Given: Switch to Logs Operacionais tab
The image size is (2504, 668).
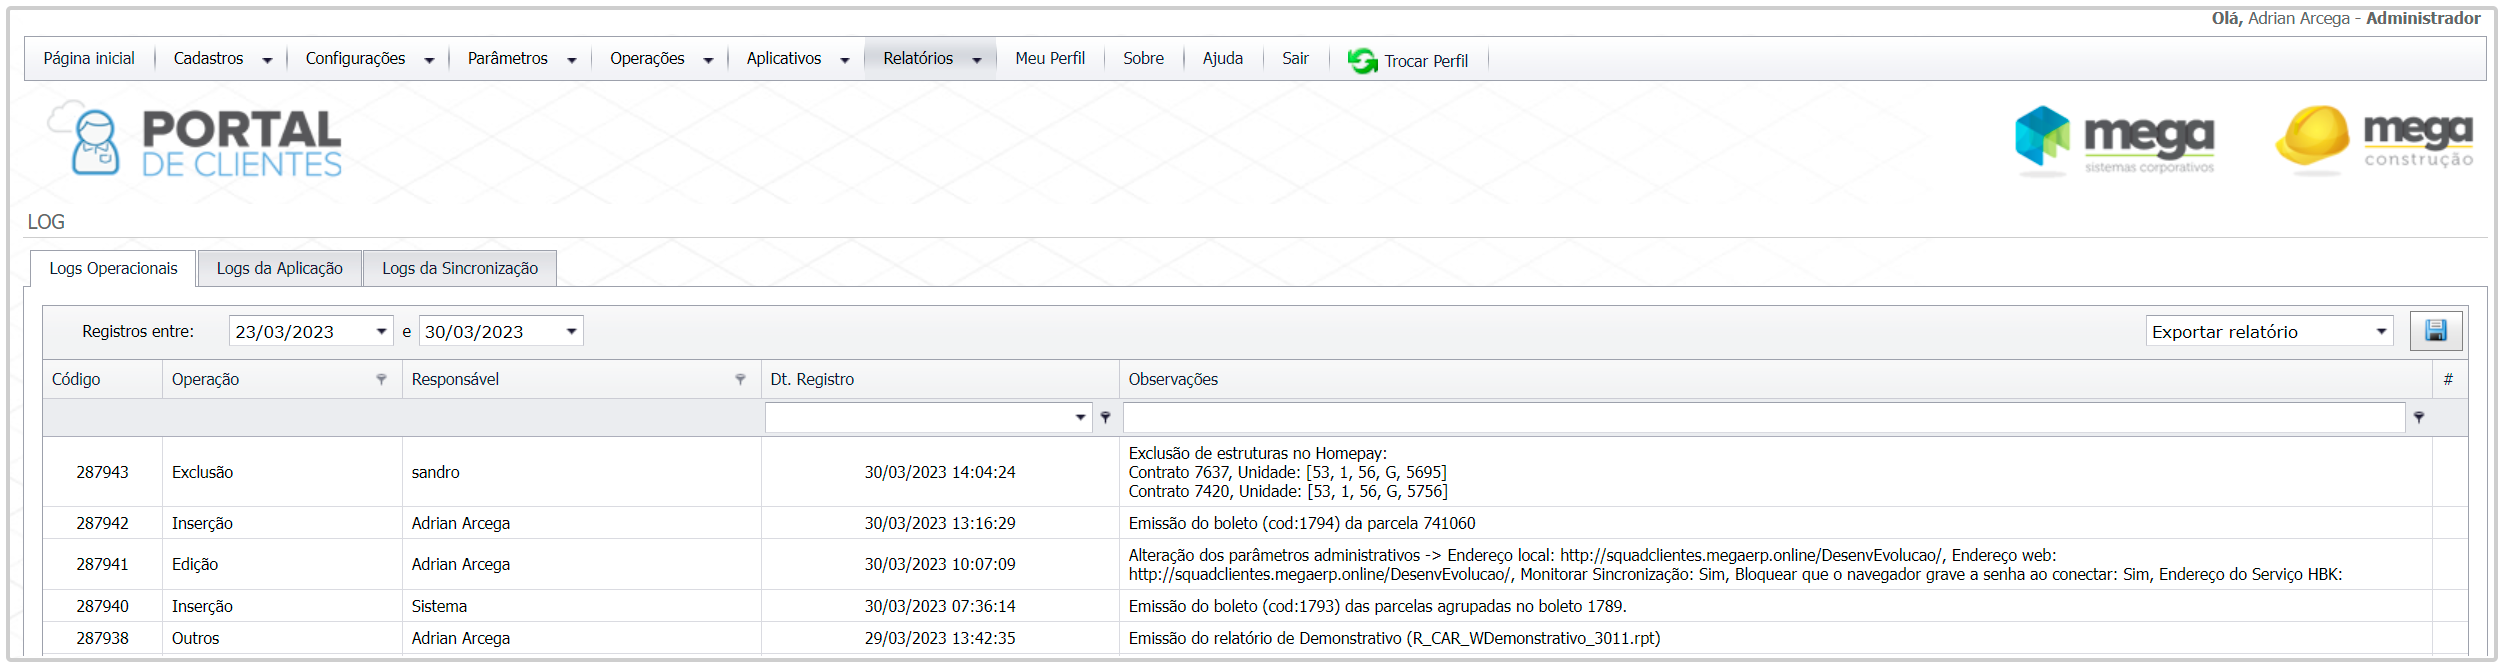Looking at the screenshot, I should pyautogui.click(x=113, y=268).
